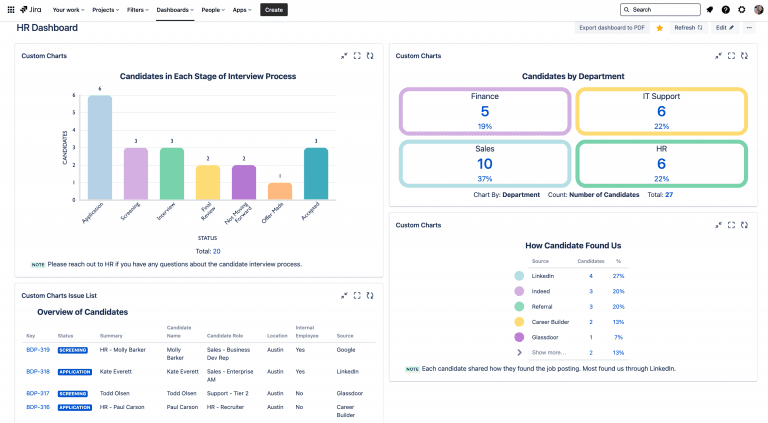Open the notifications bell icon

coord(710,10)
